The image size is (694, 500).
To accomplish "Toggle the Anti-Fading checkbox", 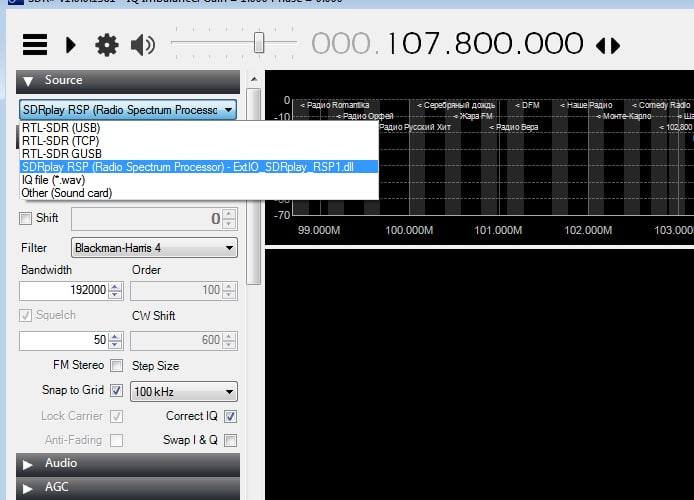I will [x=117, y=441].
